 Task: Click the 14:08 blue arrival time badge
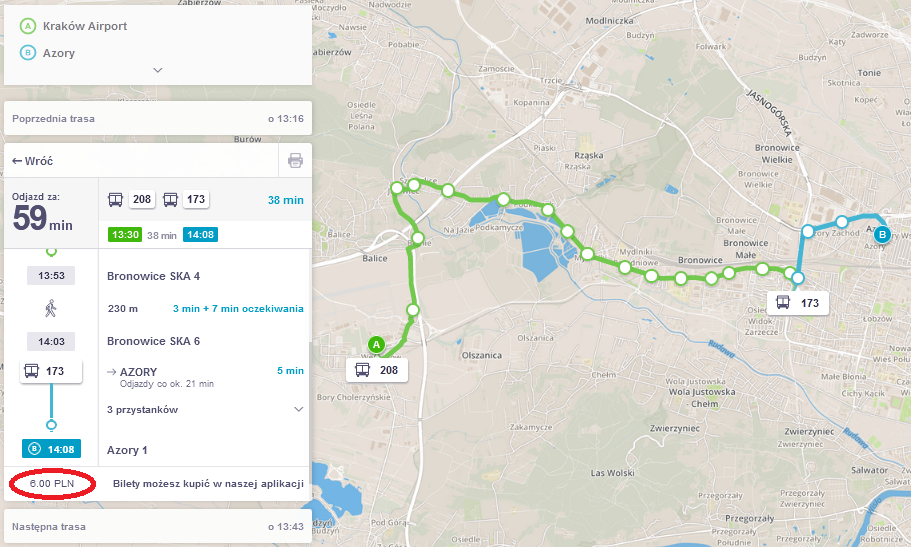click(x=200, y=235)
